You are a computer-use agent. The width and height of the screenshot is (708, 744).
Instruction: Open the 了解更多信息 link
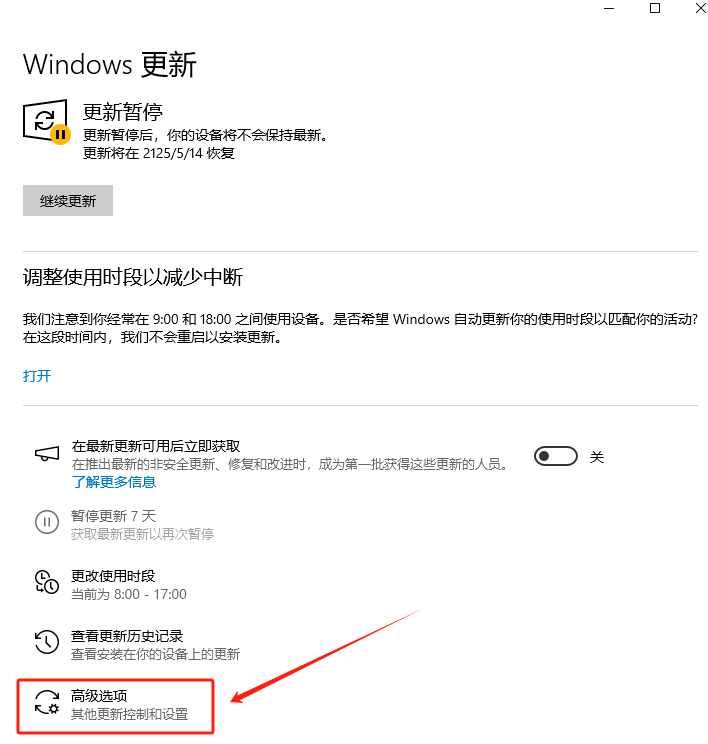(x=113, y=482)
